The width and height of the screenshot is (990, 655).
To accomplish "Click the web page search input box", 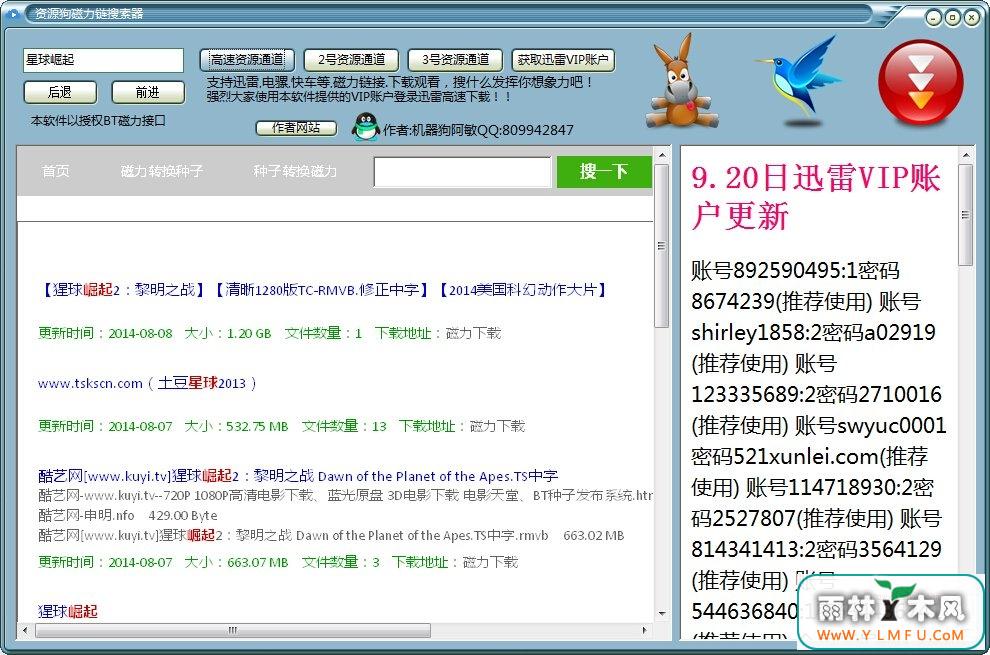I will (x=463, y=172).
